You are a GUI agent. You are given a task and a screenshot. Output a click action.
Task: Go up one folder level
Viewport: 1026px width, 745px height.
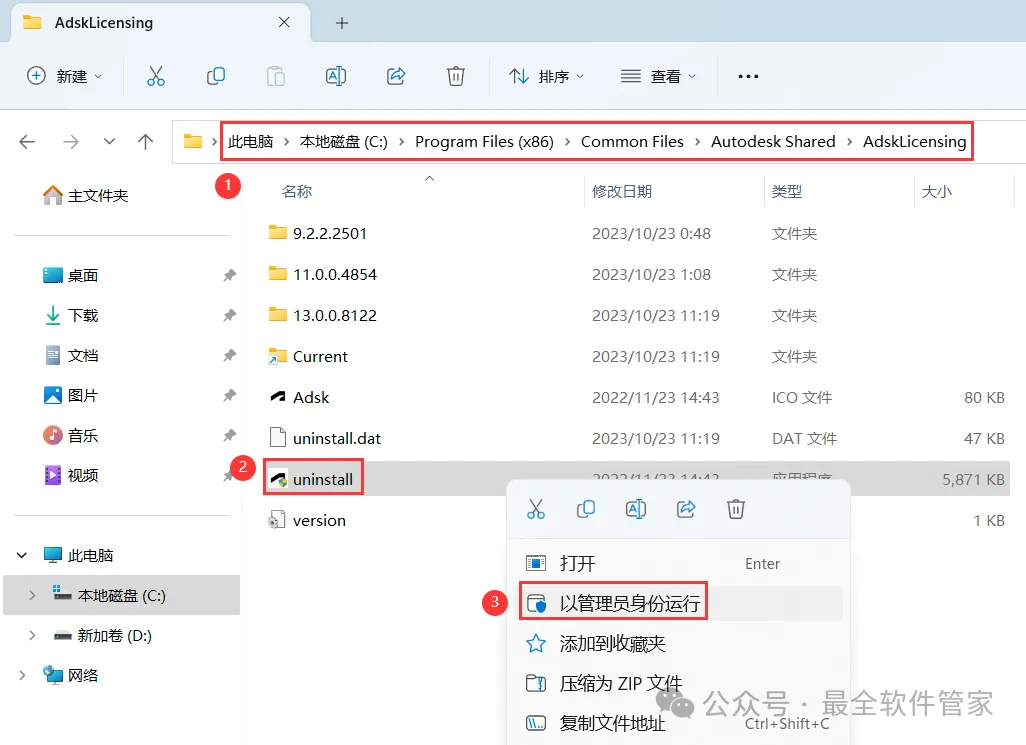pyautogui.click(x=145, y=141)
